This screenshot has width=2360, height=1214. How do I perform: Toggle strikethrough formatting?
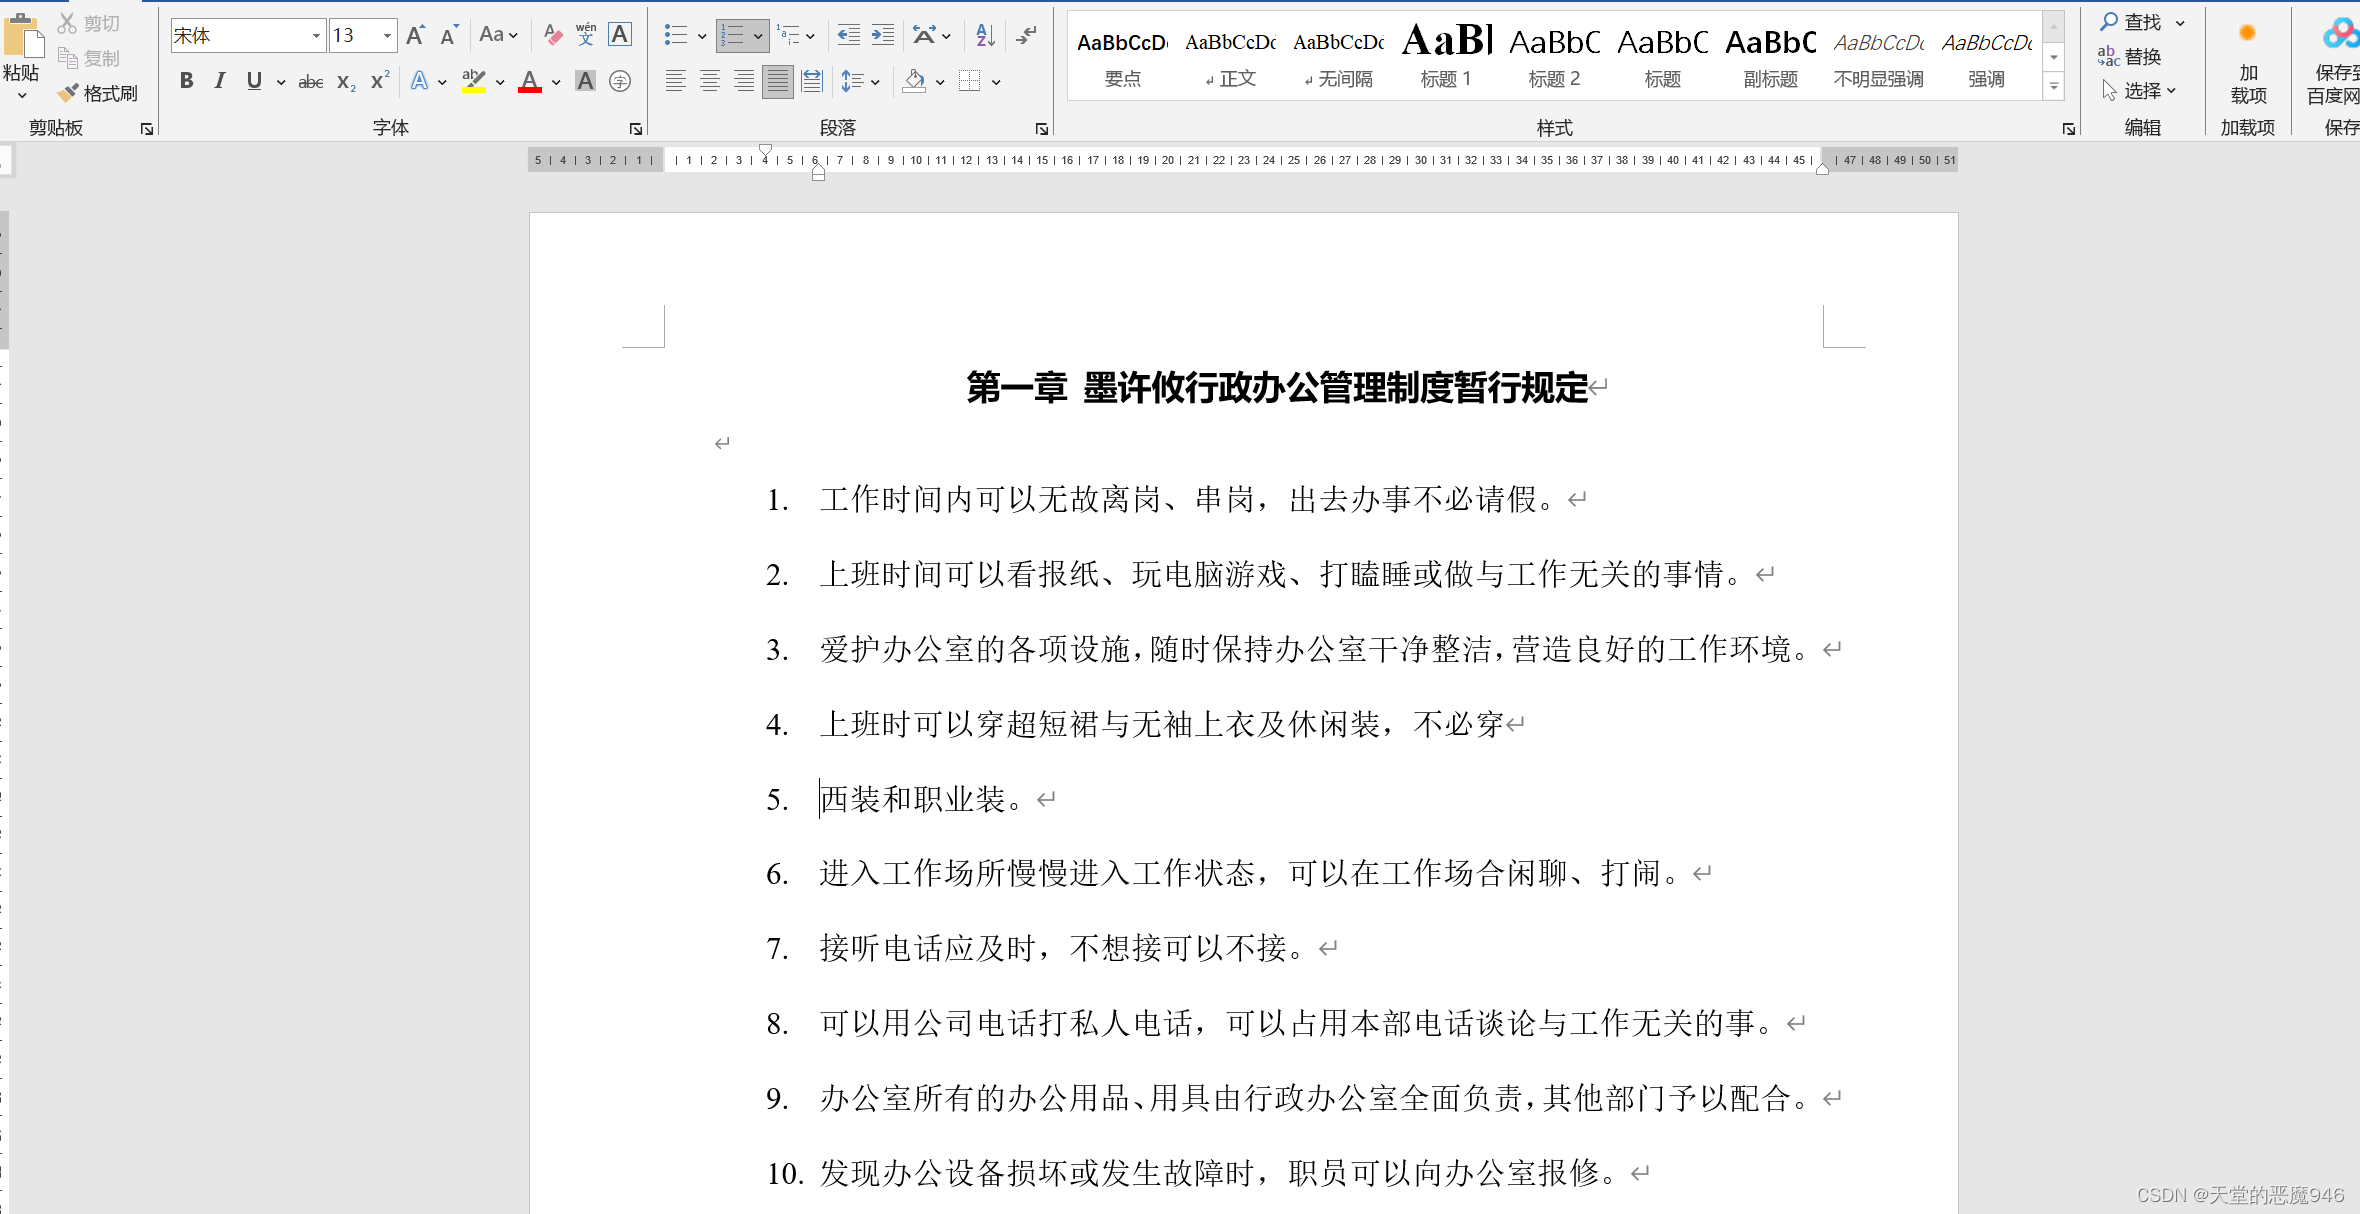coord(311,81)
